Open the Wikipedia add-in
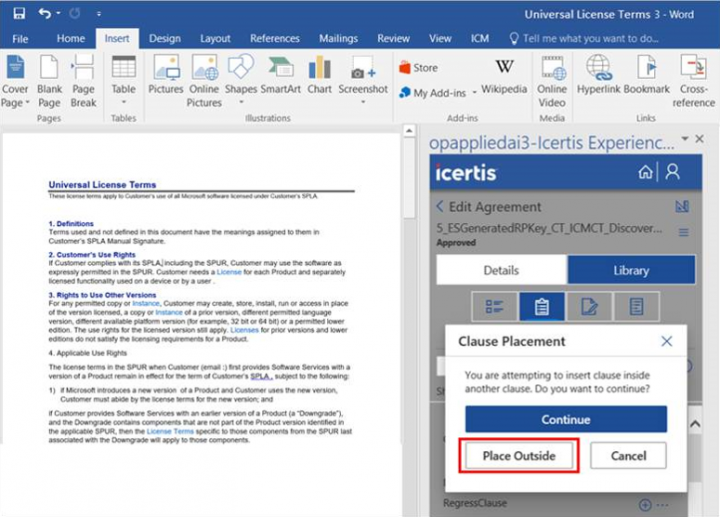Viewport: 720px width, 517px height. (504, 76)
